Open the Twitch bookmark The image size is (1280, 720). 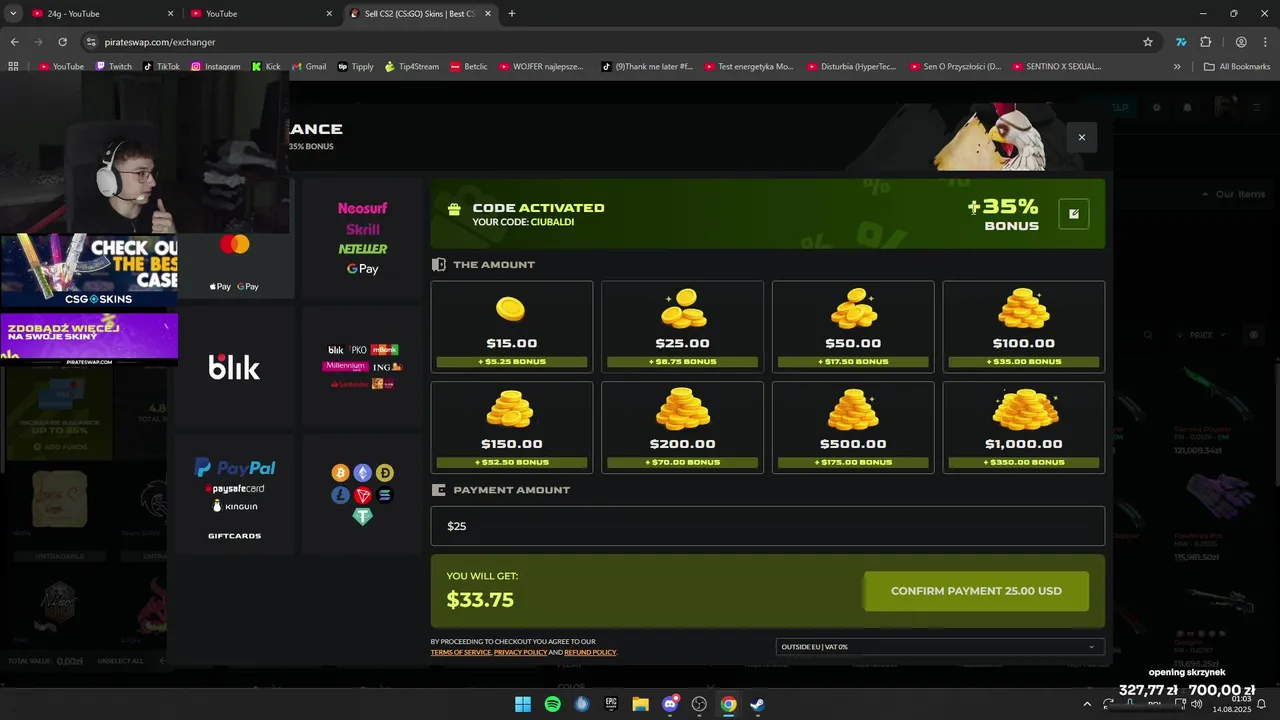point(113,66)
